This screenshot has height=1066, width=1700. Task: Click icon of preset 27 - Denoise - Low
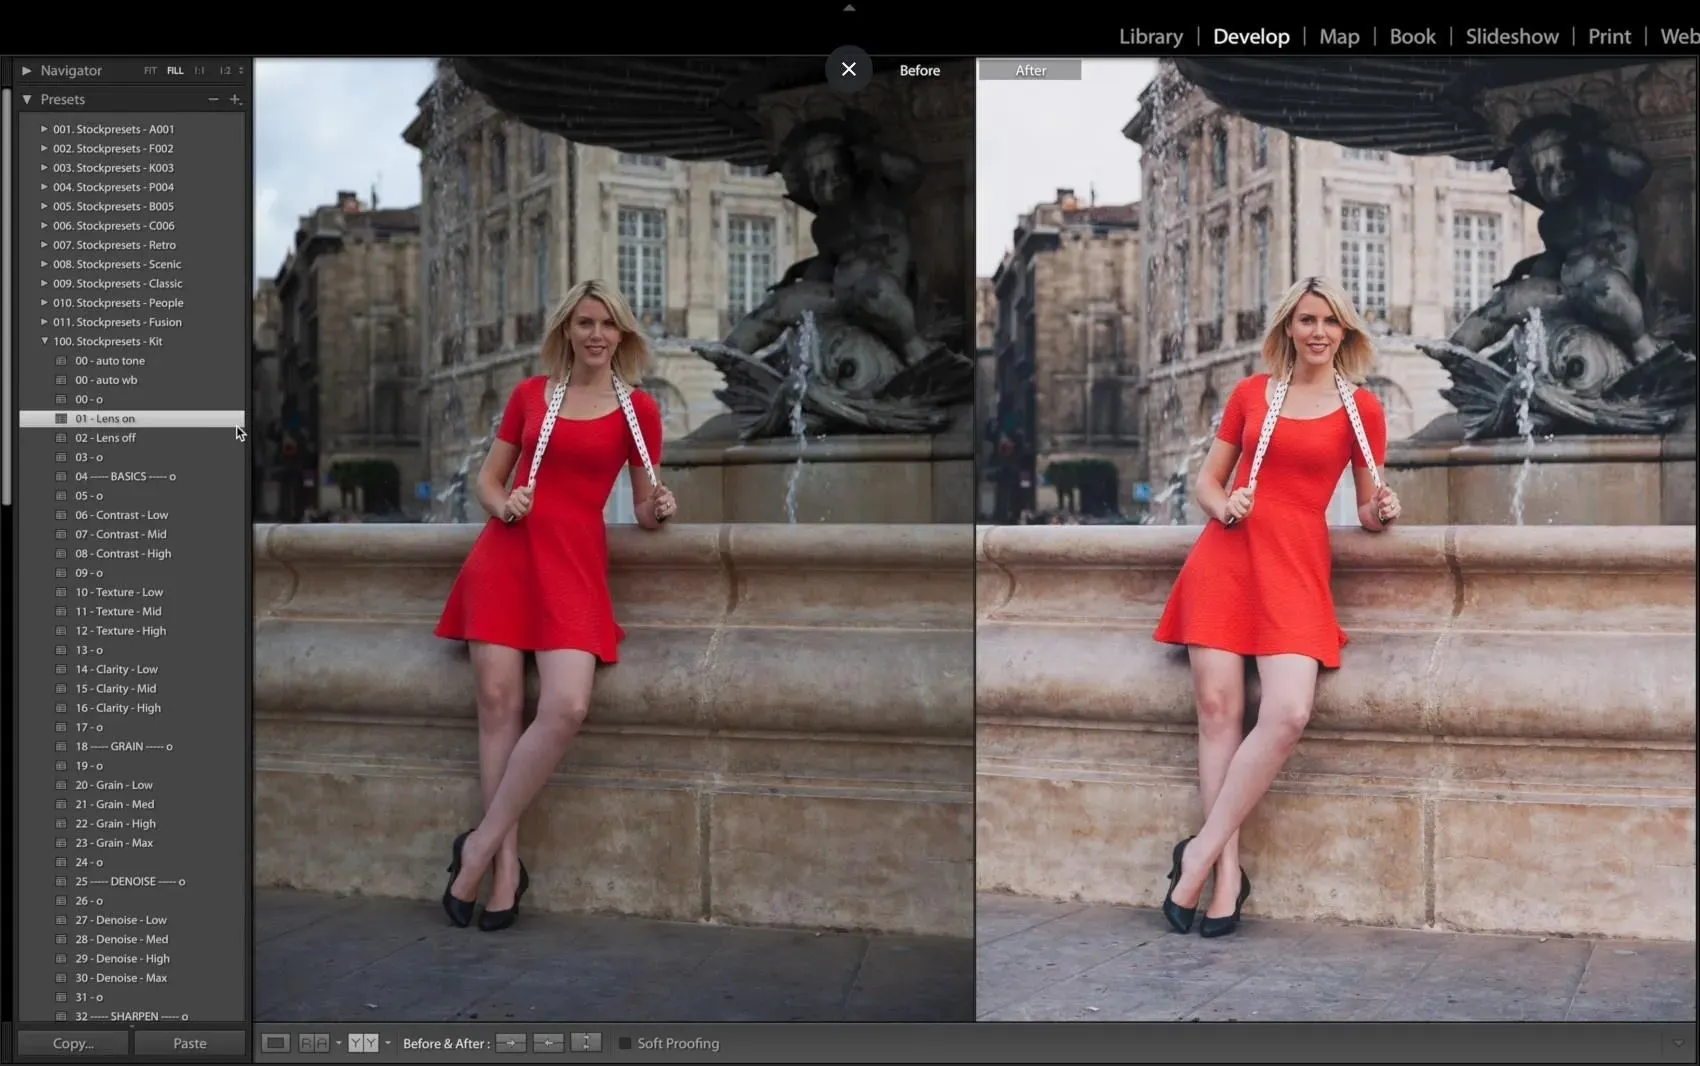(x=61, y=920)
